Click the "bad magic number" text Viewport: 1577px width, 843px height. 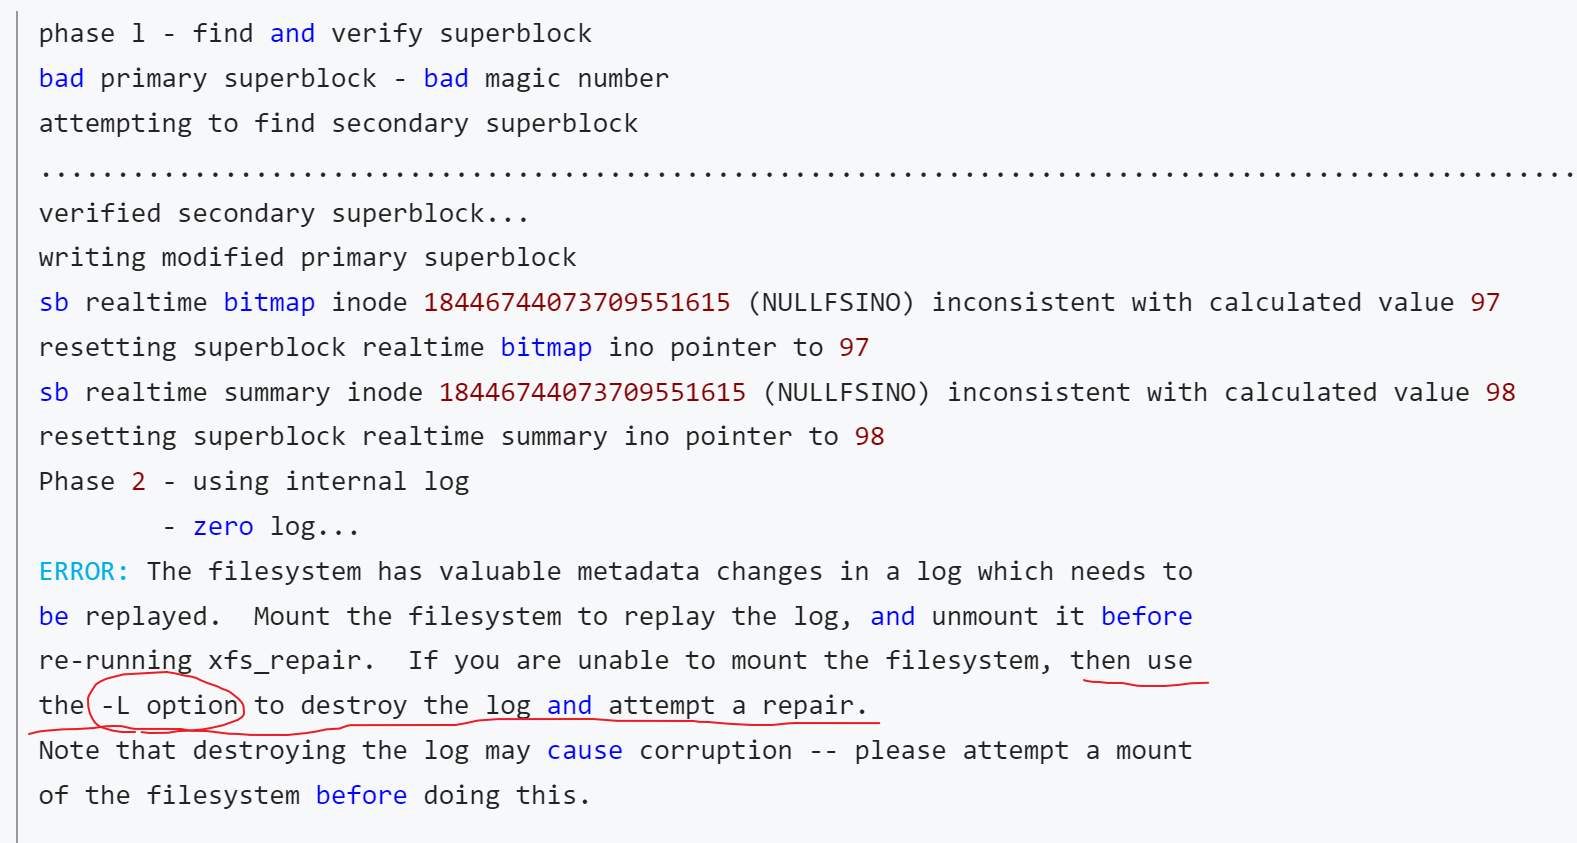click(x=546, y=79)
